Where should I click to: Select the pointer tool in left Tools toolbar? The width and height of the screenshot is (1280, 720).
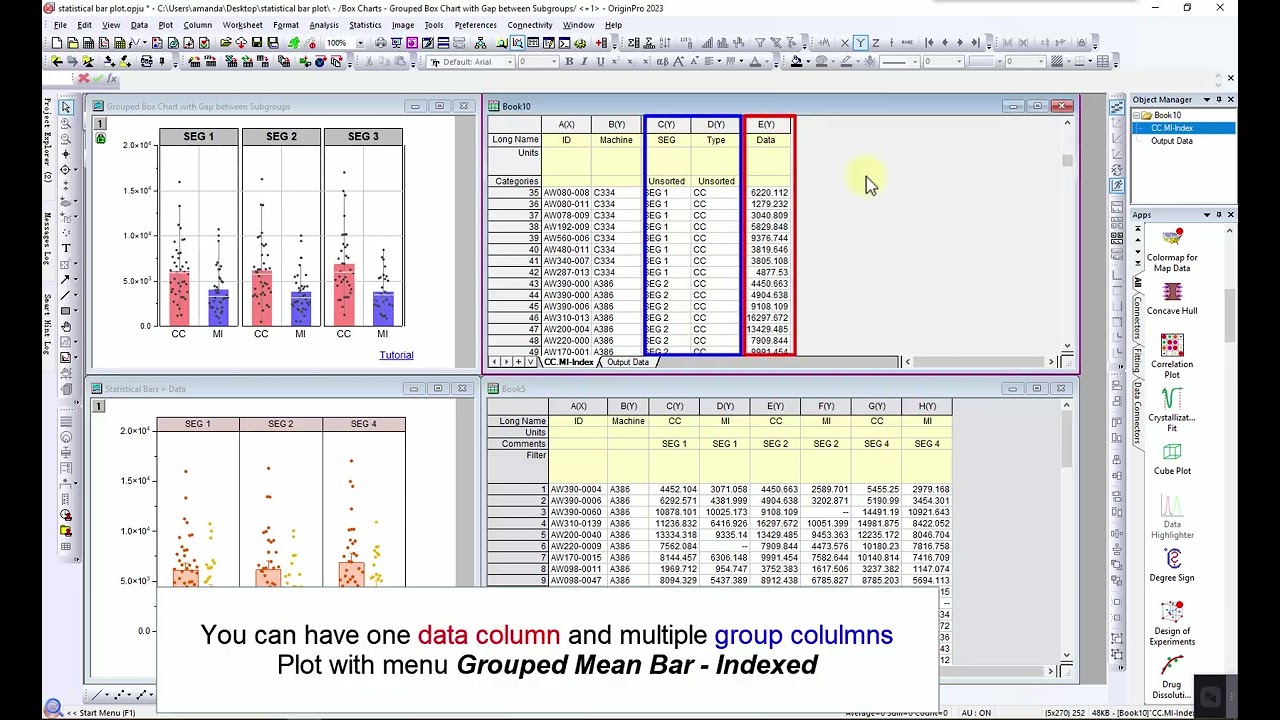tap(66, 107)
